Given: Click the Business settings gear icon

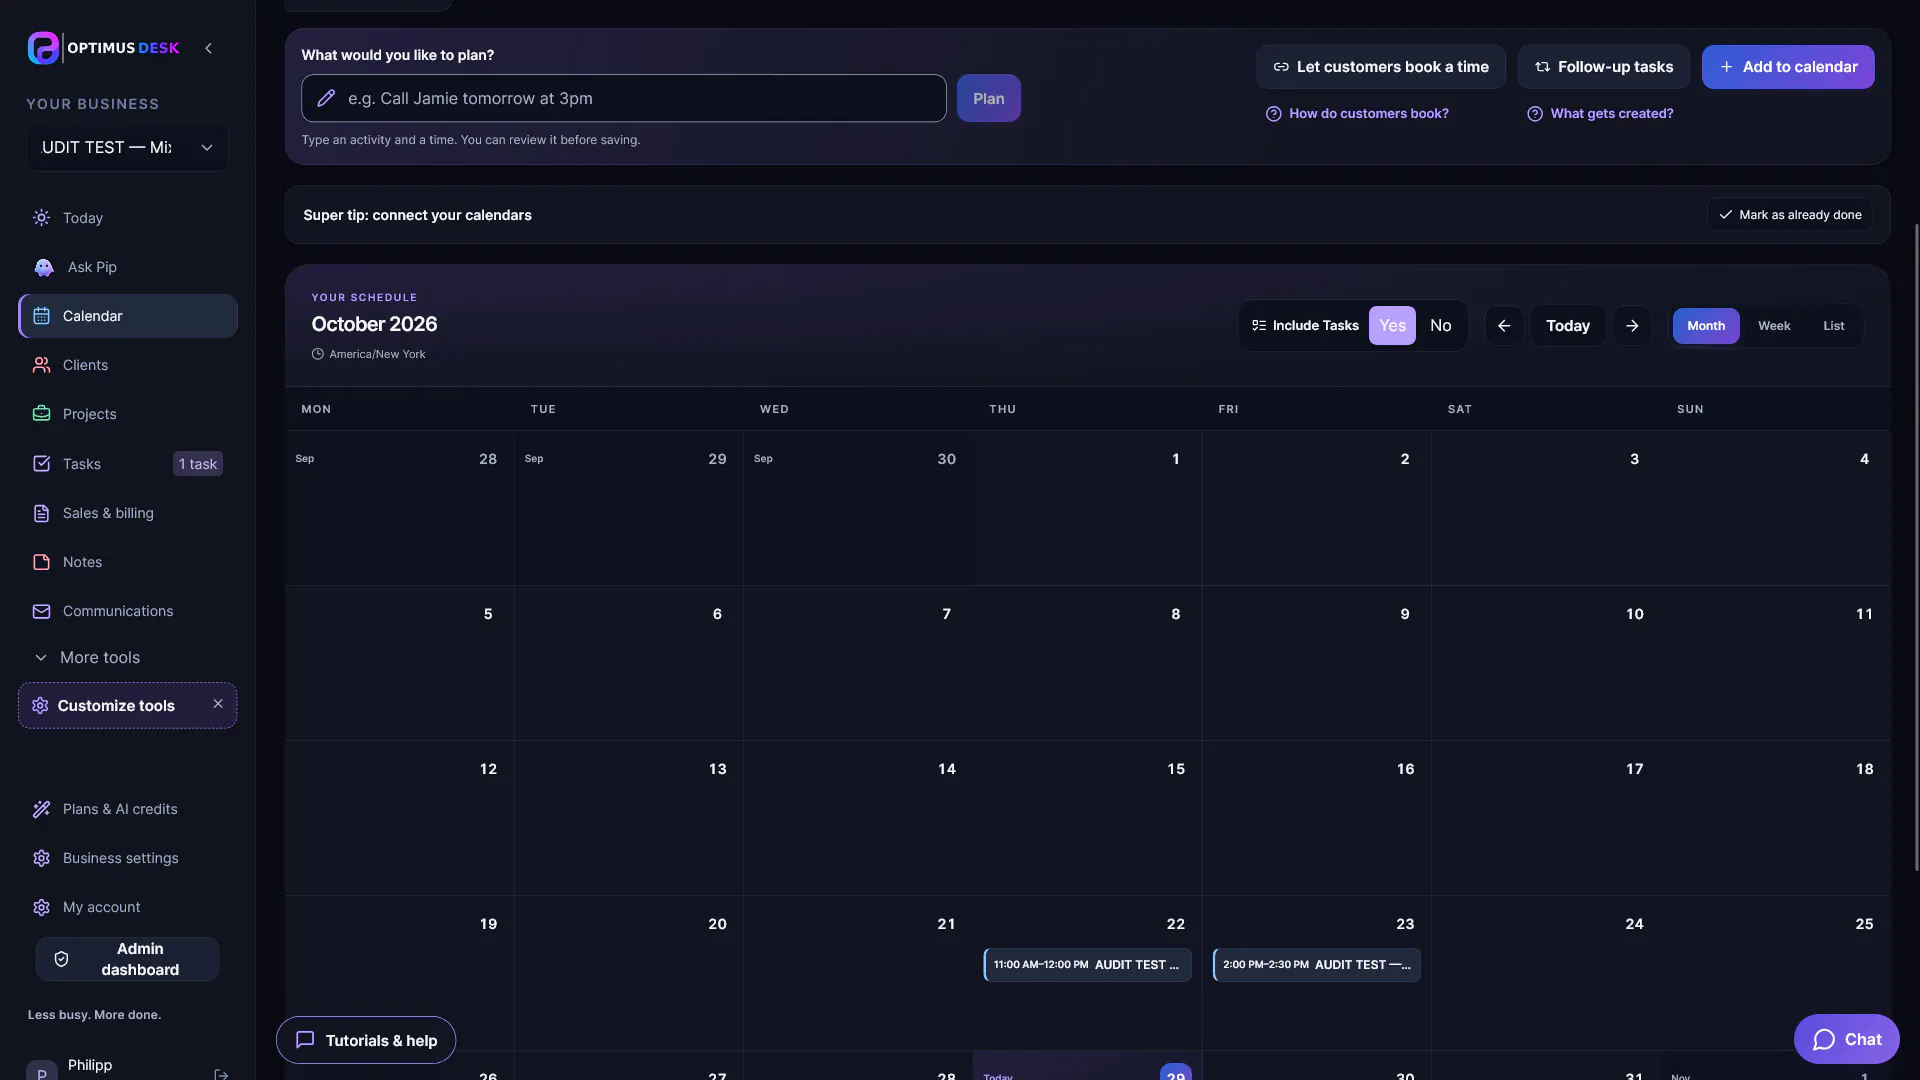Looking at the screenshot, I should tap(41, 858).
